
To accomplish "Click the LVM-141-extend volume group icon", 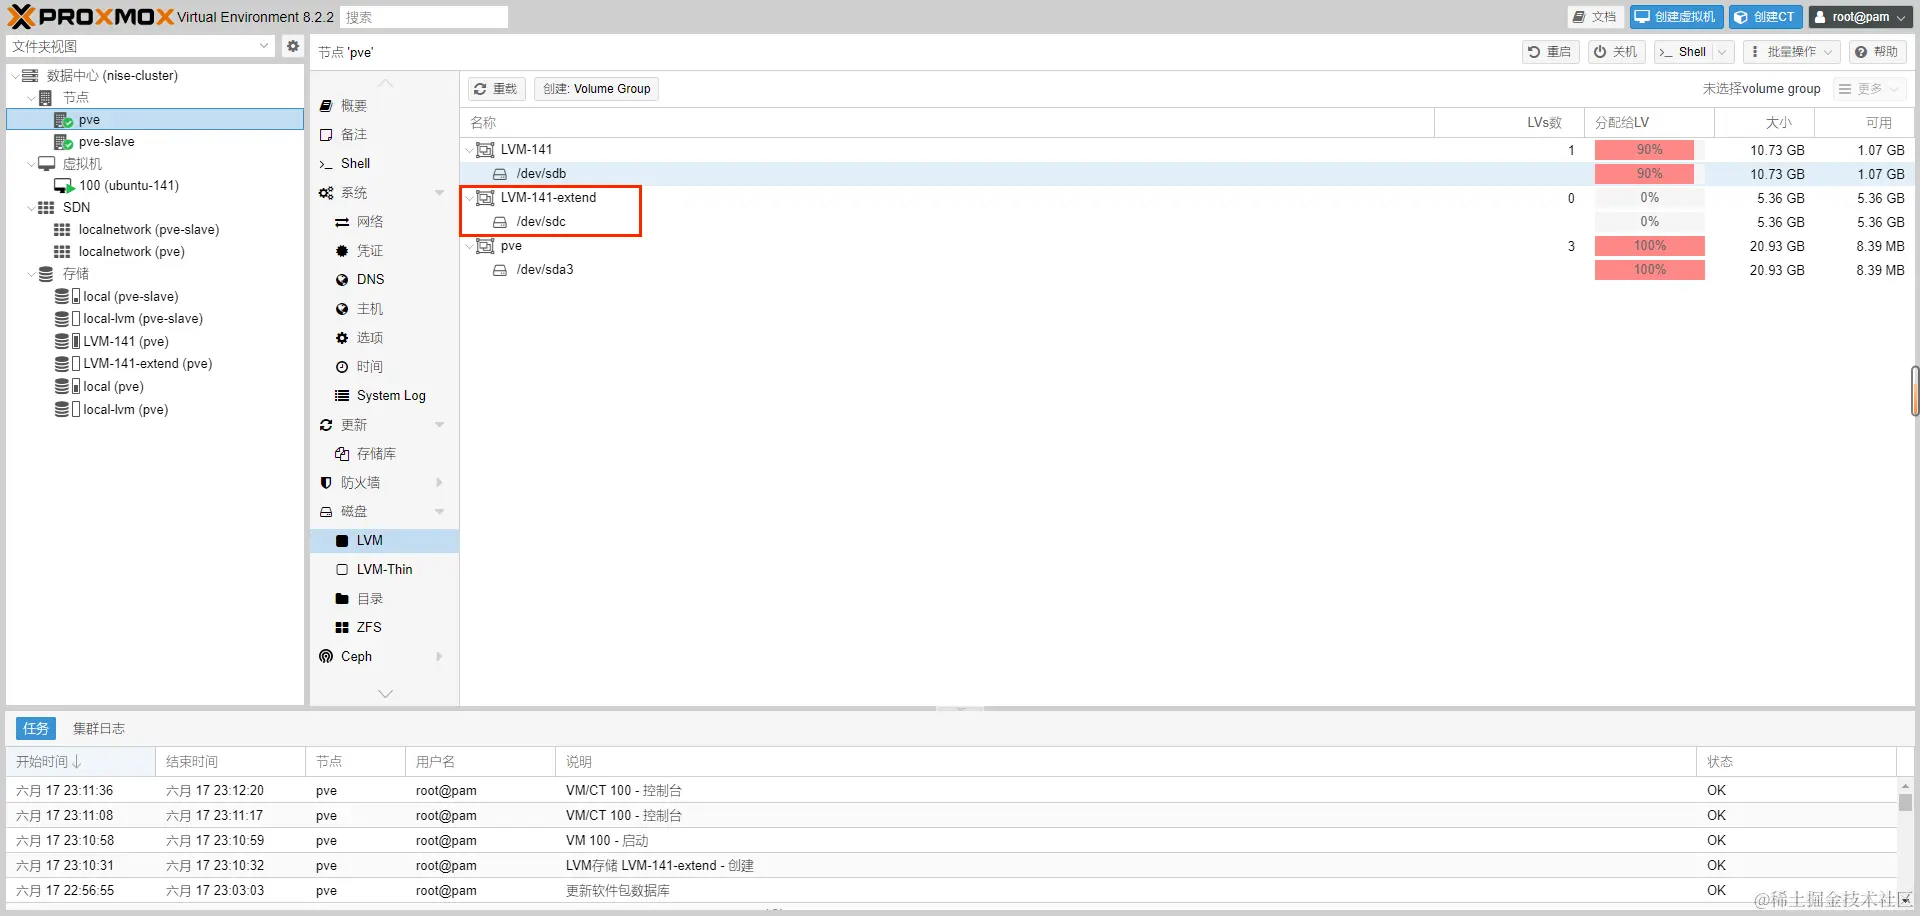I will click(485, 198).
